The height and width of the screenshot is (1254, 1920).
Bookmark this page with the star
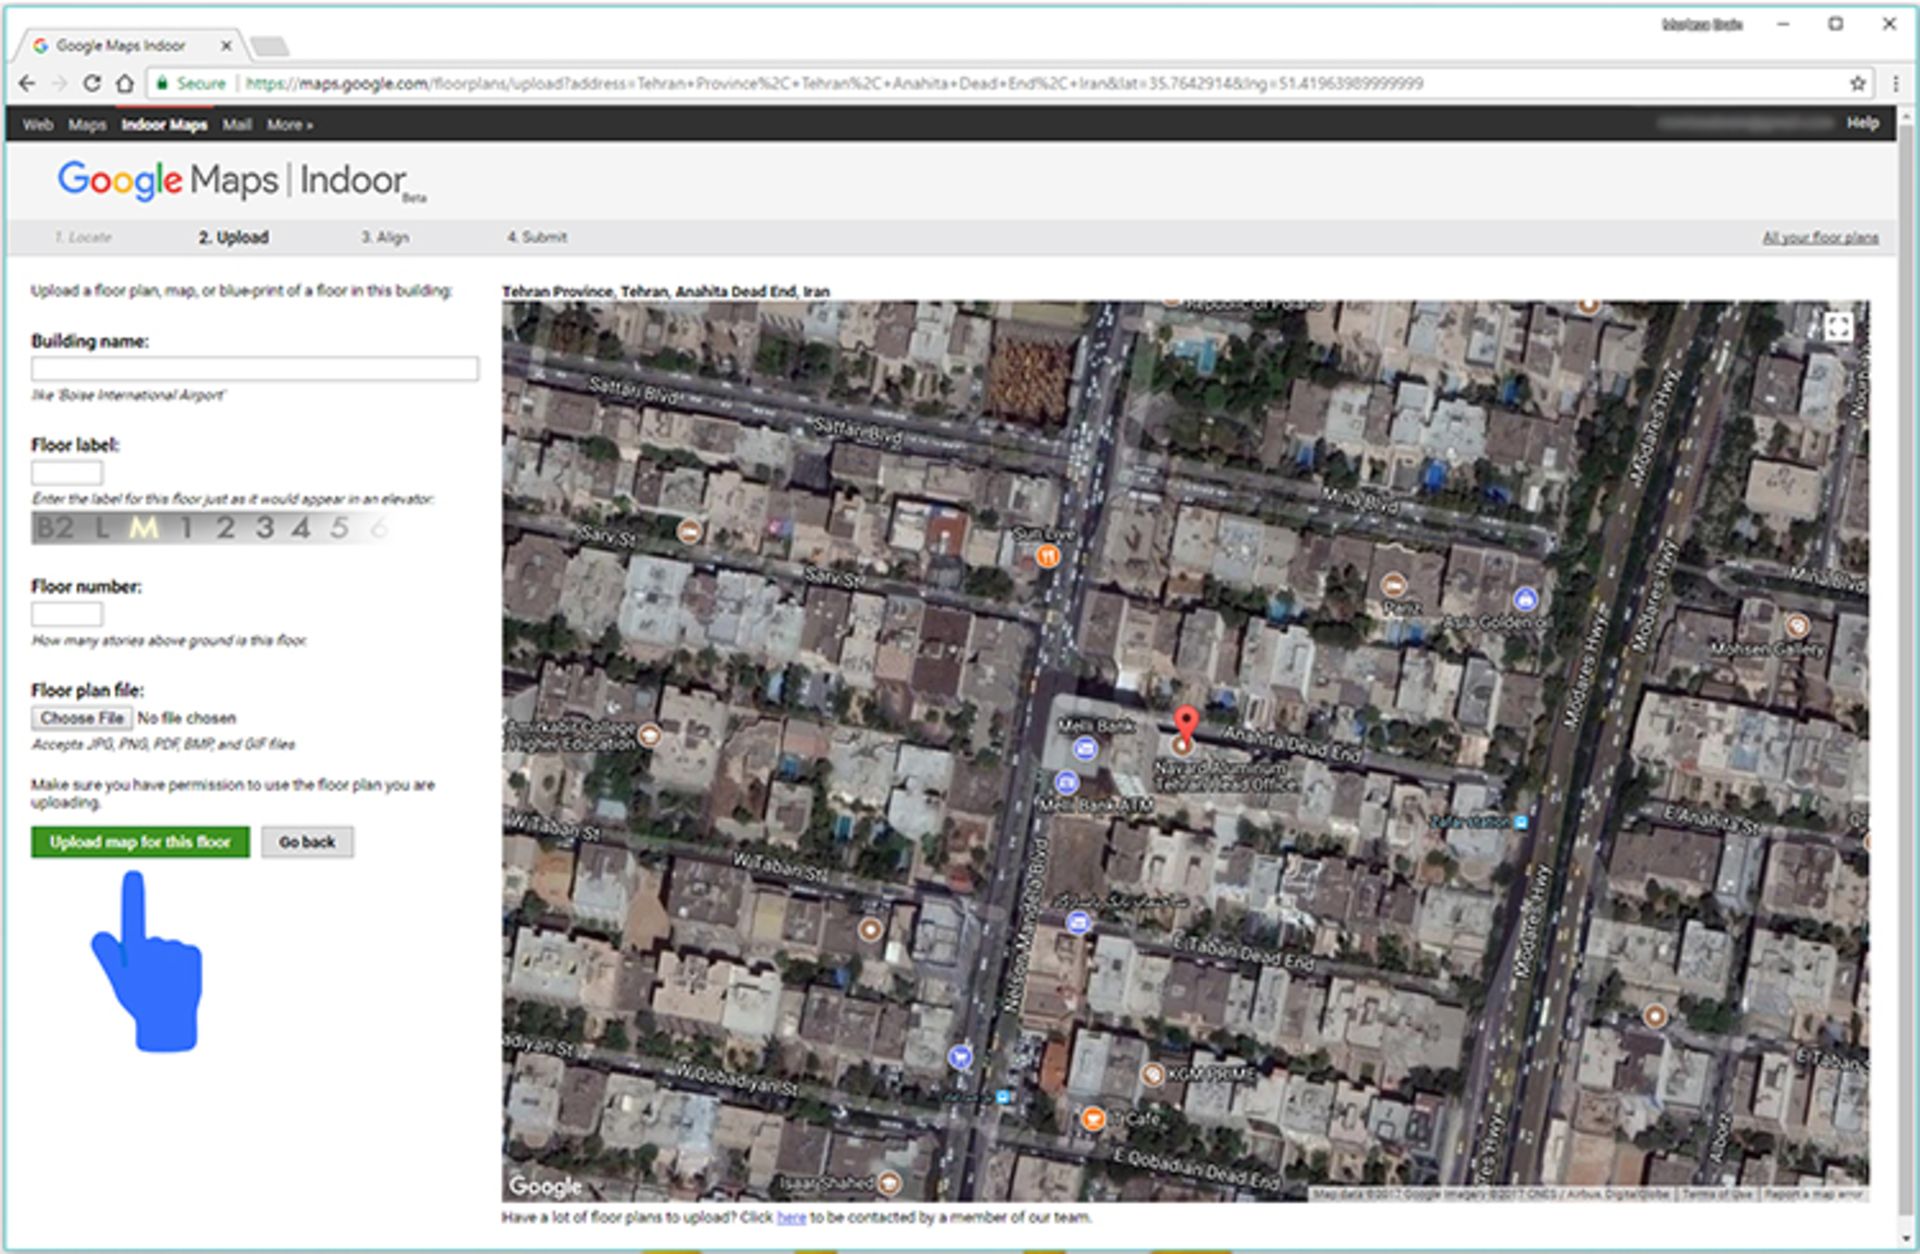pos(1858,83)
